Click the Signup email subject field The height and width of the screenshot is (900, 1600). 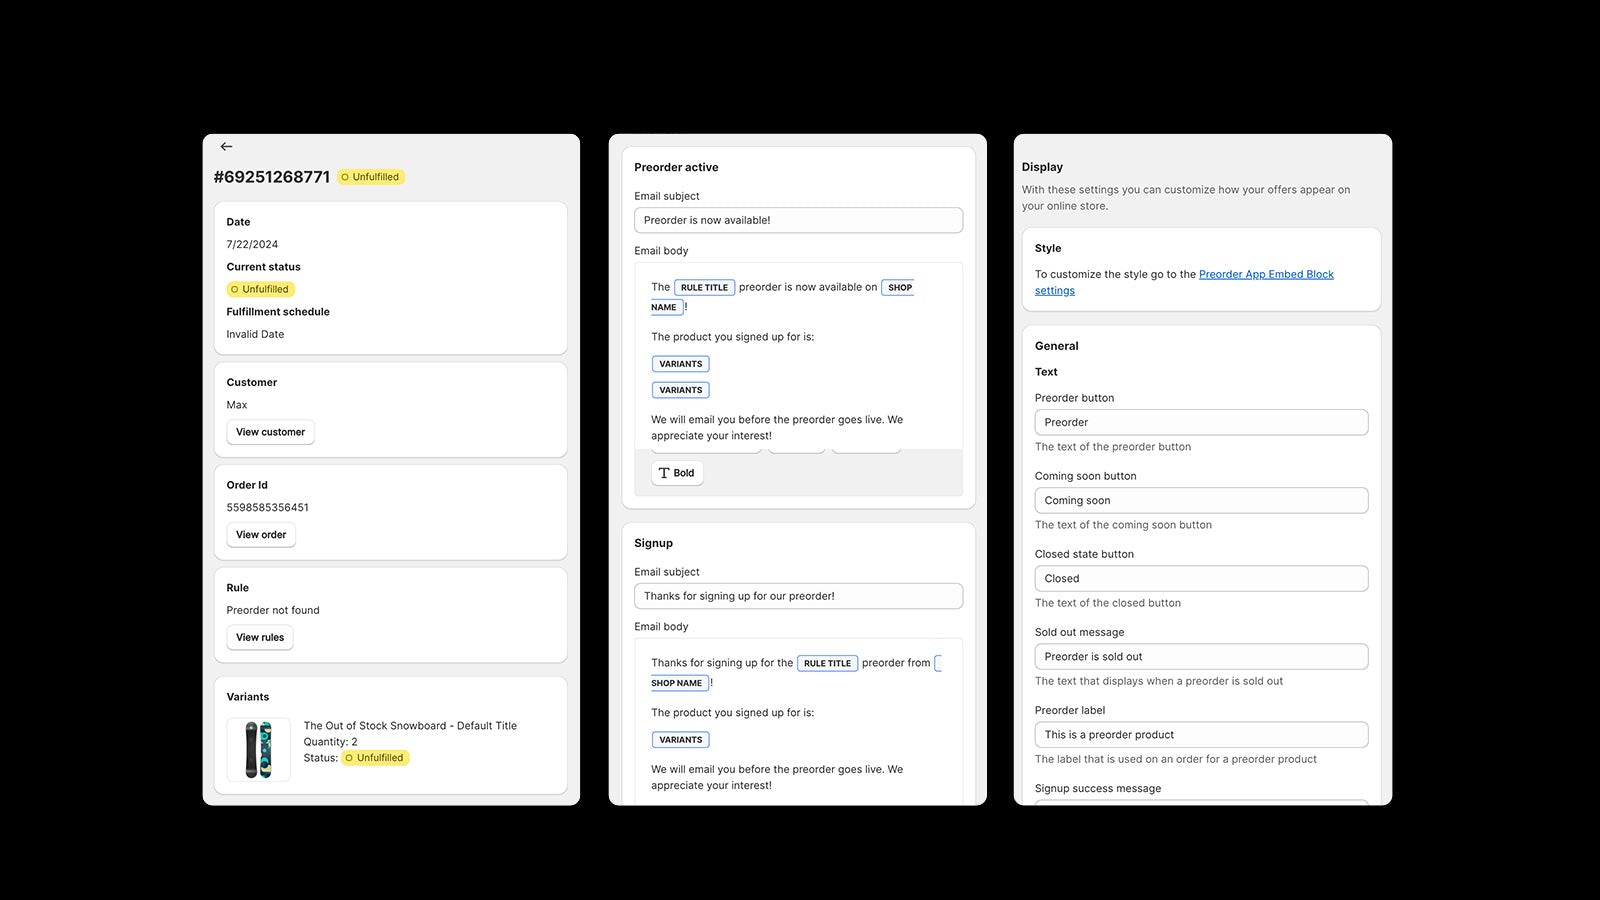pyautogui.click(x=798, y=596)
